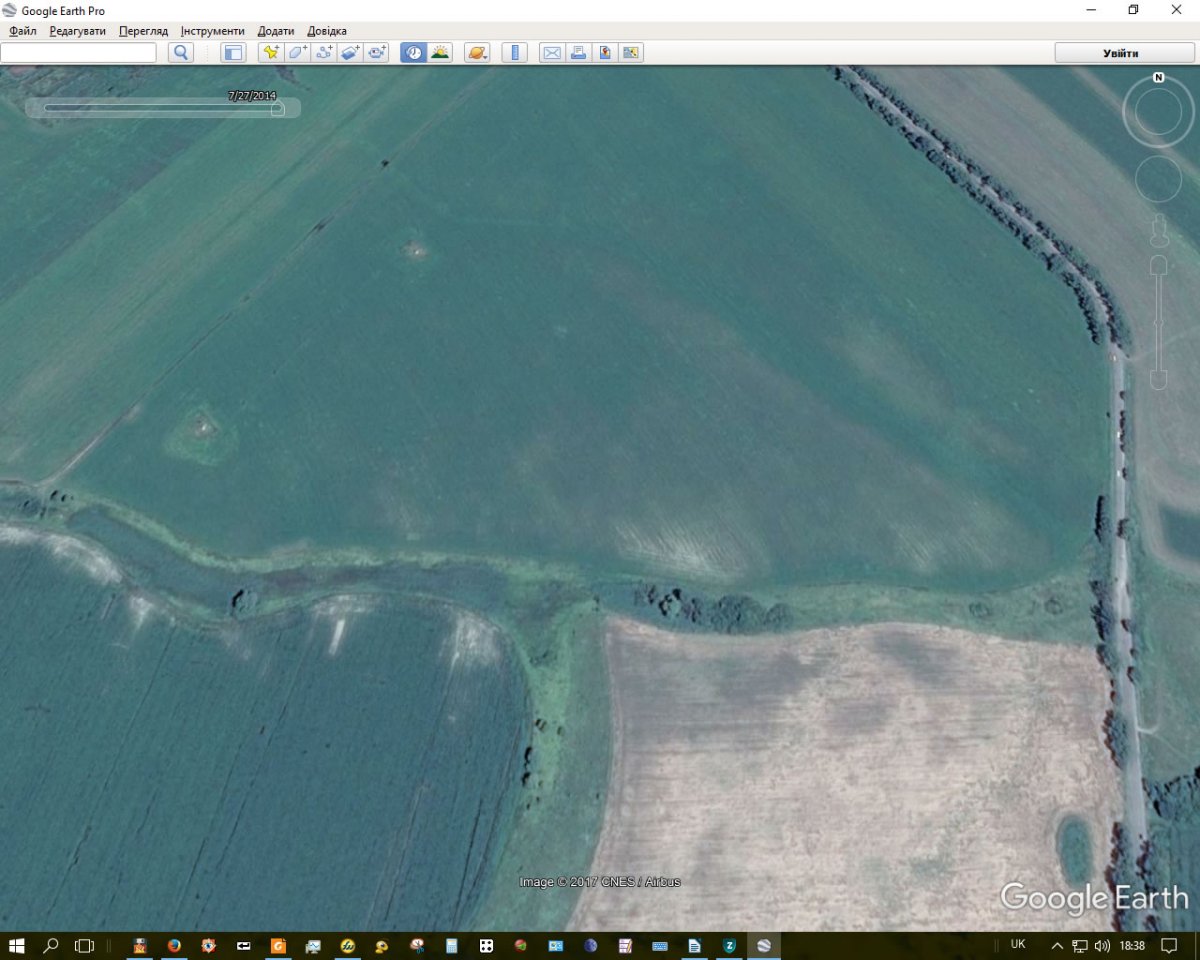Add a polygon tool icon

point(297,53)
